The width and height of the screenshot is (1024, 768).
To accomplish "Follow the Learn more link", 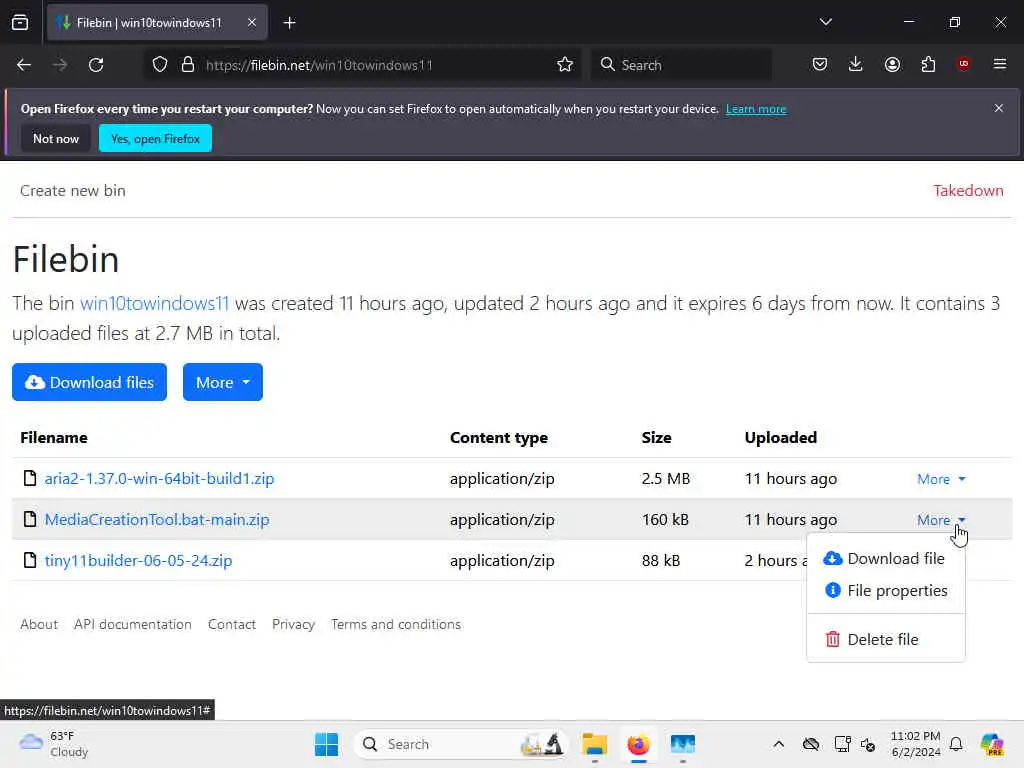I will 756,109.
